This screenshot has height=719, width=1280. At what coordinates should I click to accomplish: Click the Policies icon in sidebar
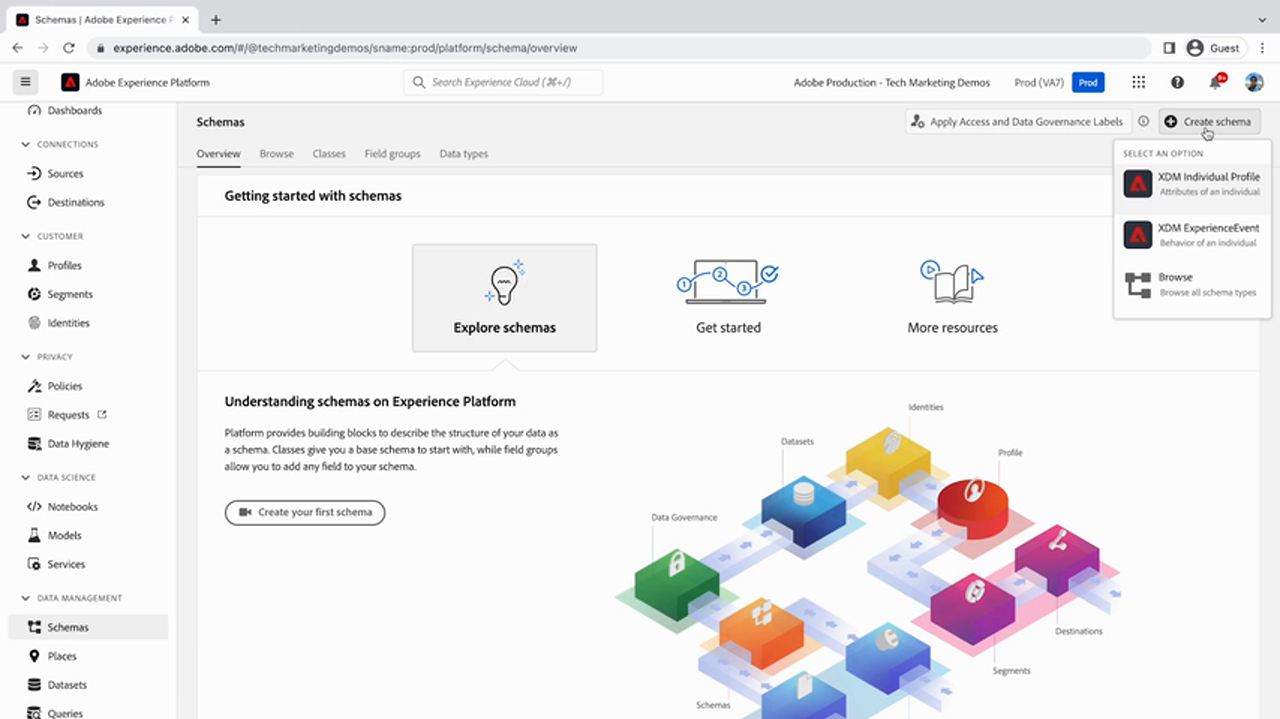34,386
